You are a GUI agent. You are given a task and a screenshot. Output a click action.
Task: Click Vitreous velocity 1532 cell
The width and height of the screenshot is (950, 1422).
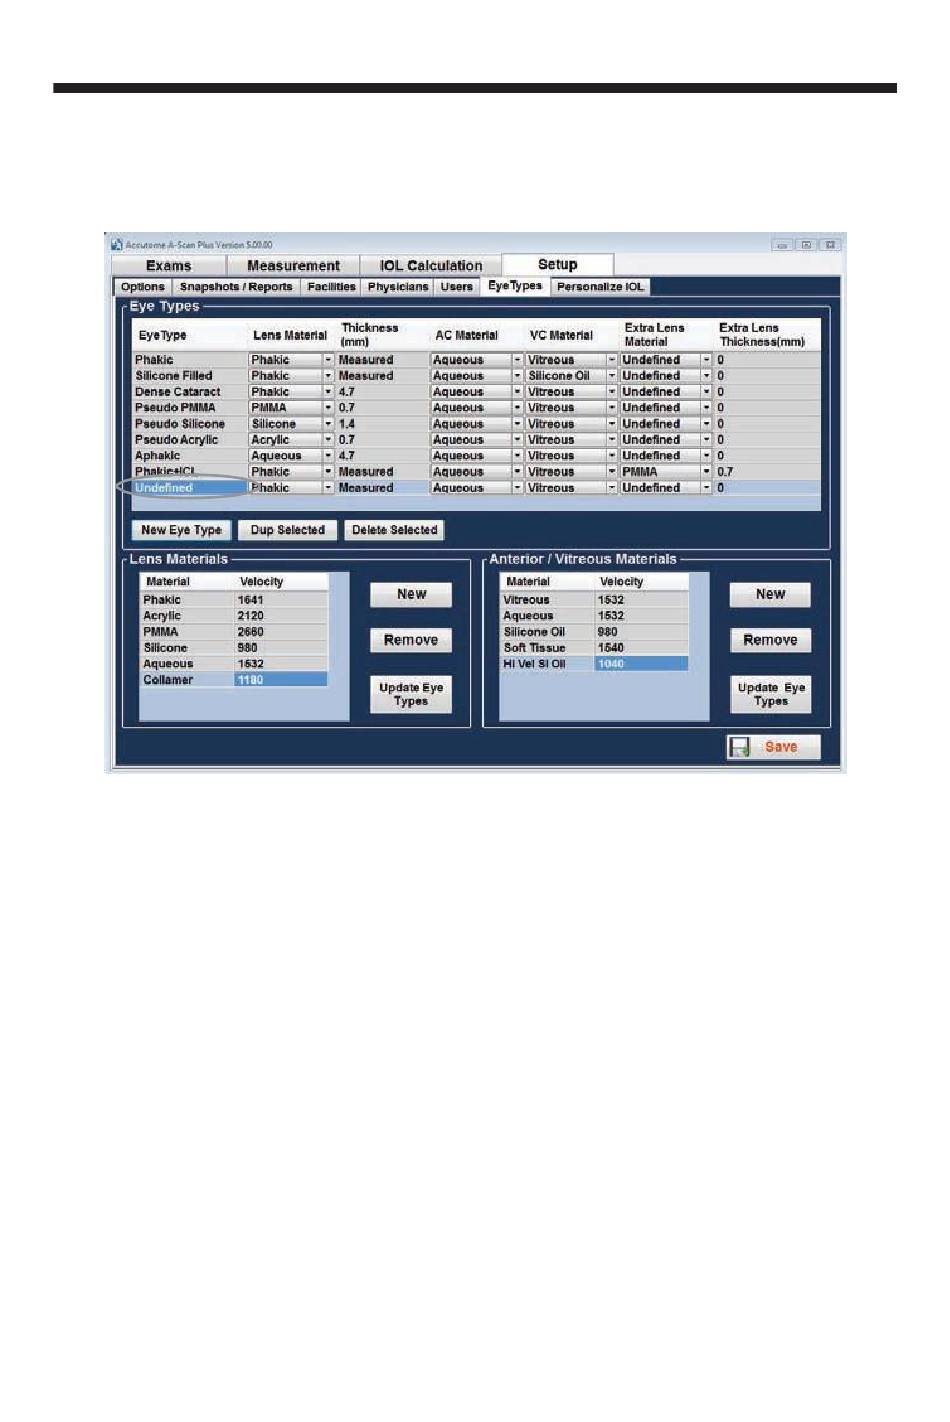pos(641,600)
